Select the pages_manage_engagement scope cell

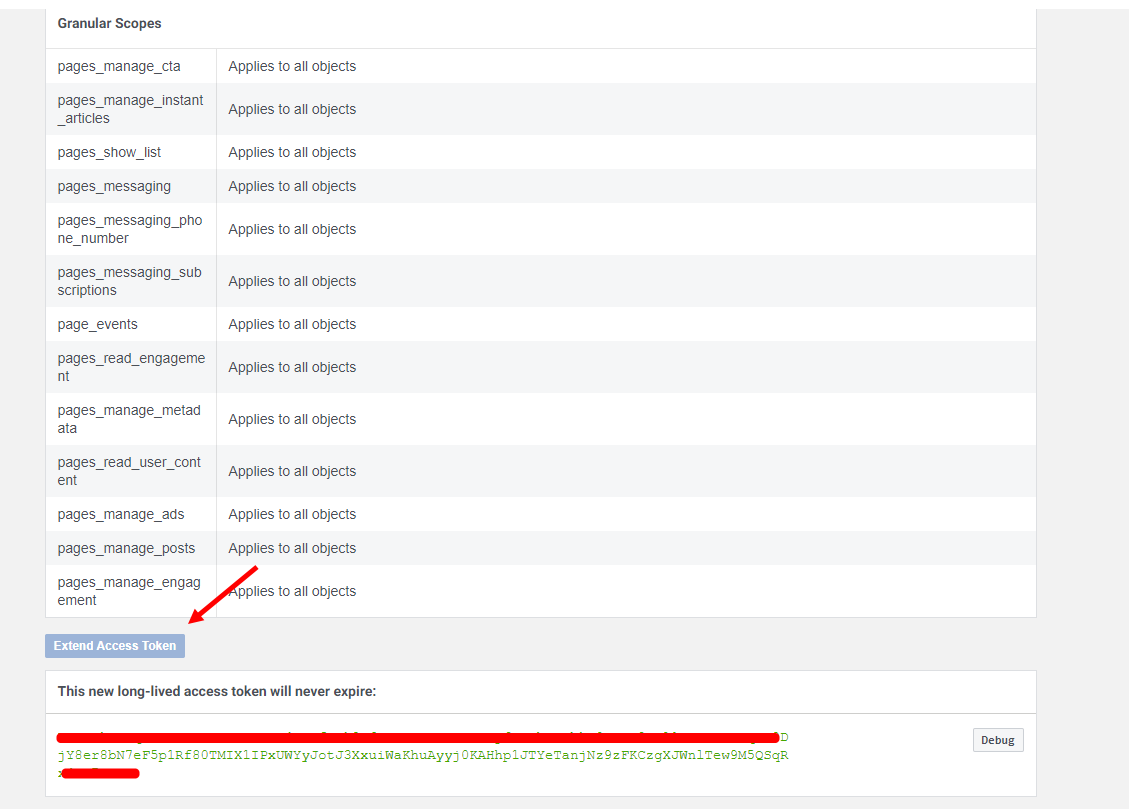(130, 591)
